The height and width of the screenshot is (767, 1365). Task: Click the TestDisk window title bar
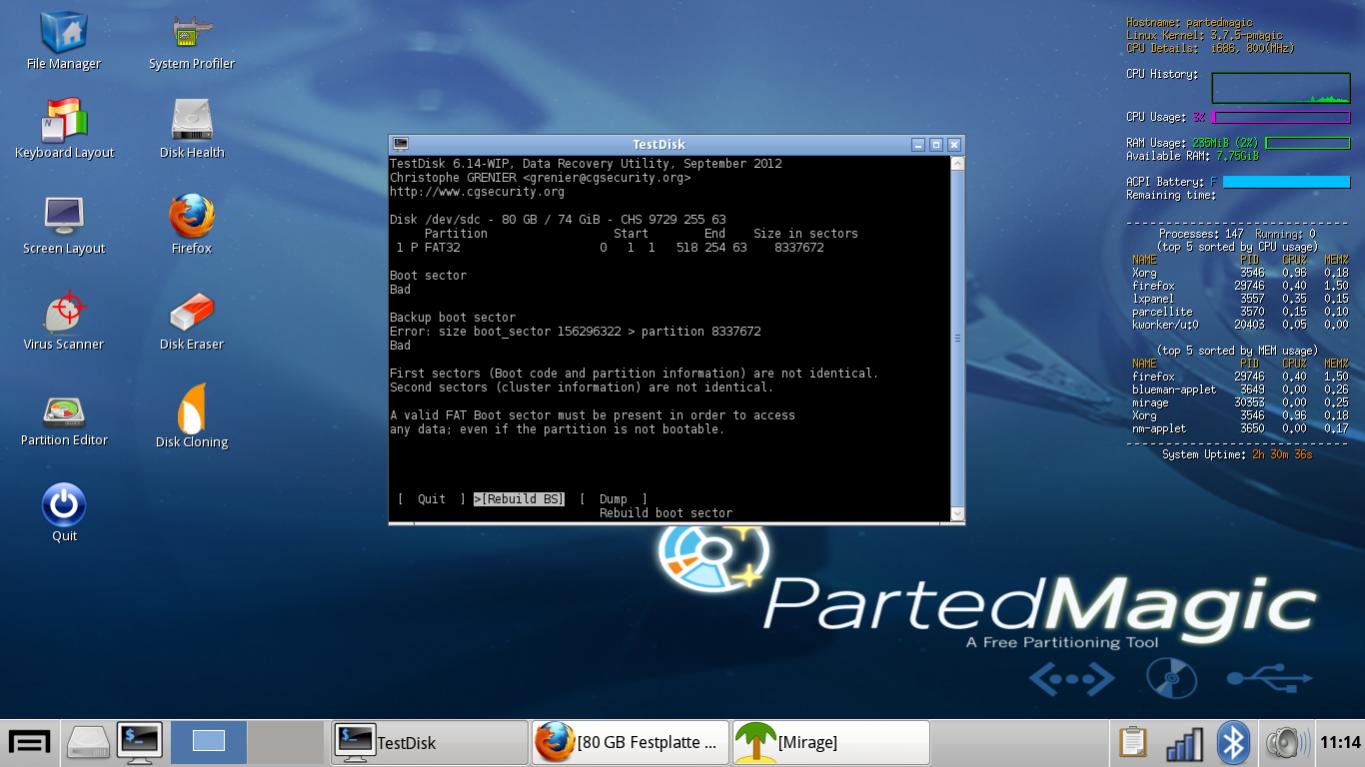pos(659,144)
